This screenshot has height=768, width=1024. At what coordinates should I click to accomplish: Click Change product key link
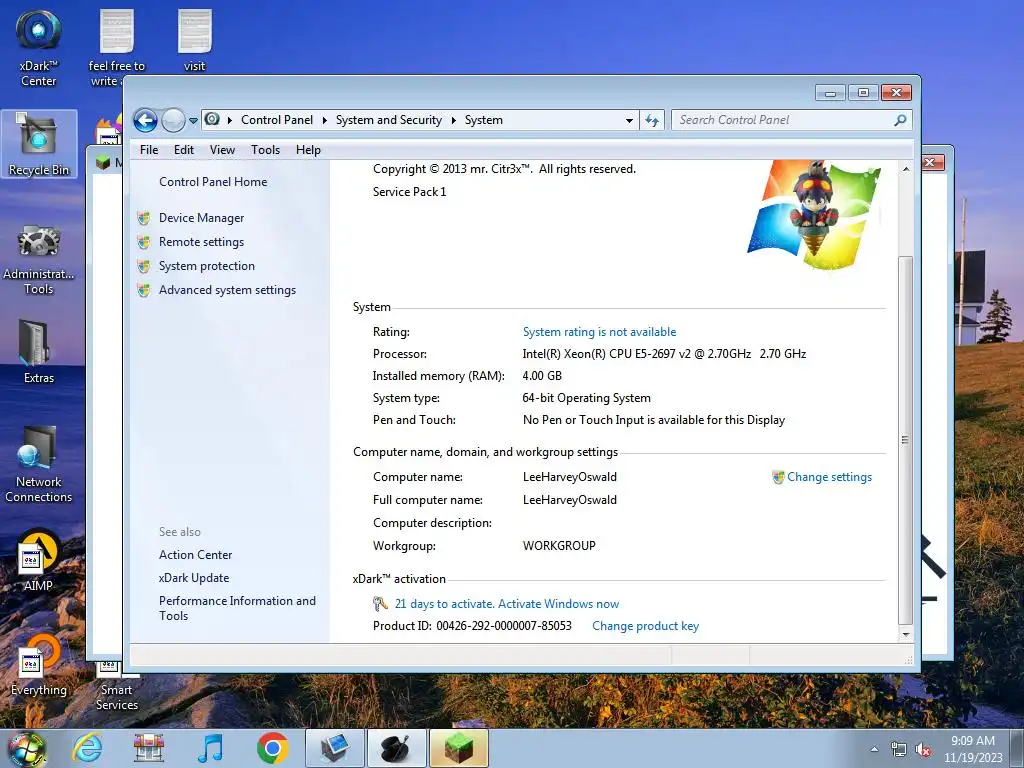point(645,626)
